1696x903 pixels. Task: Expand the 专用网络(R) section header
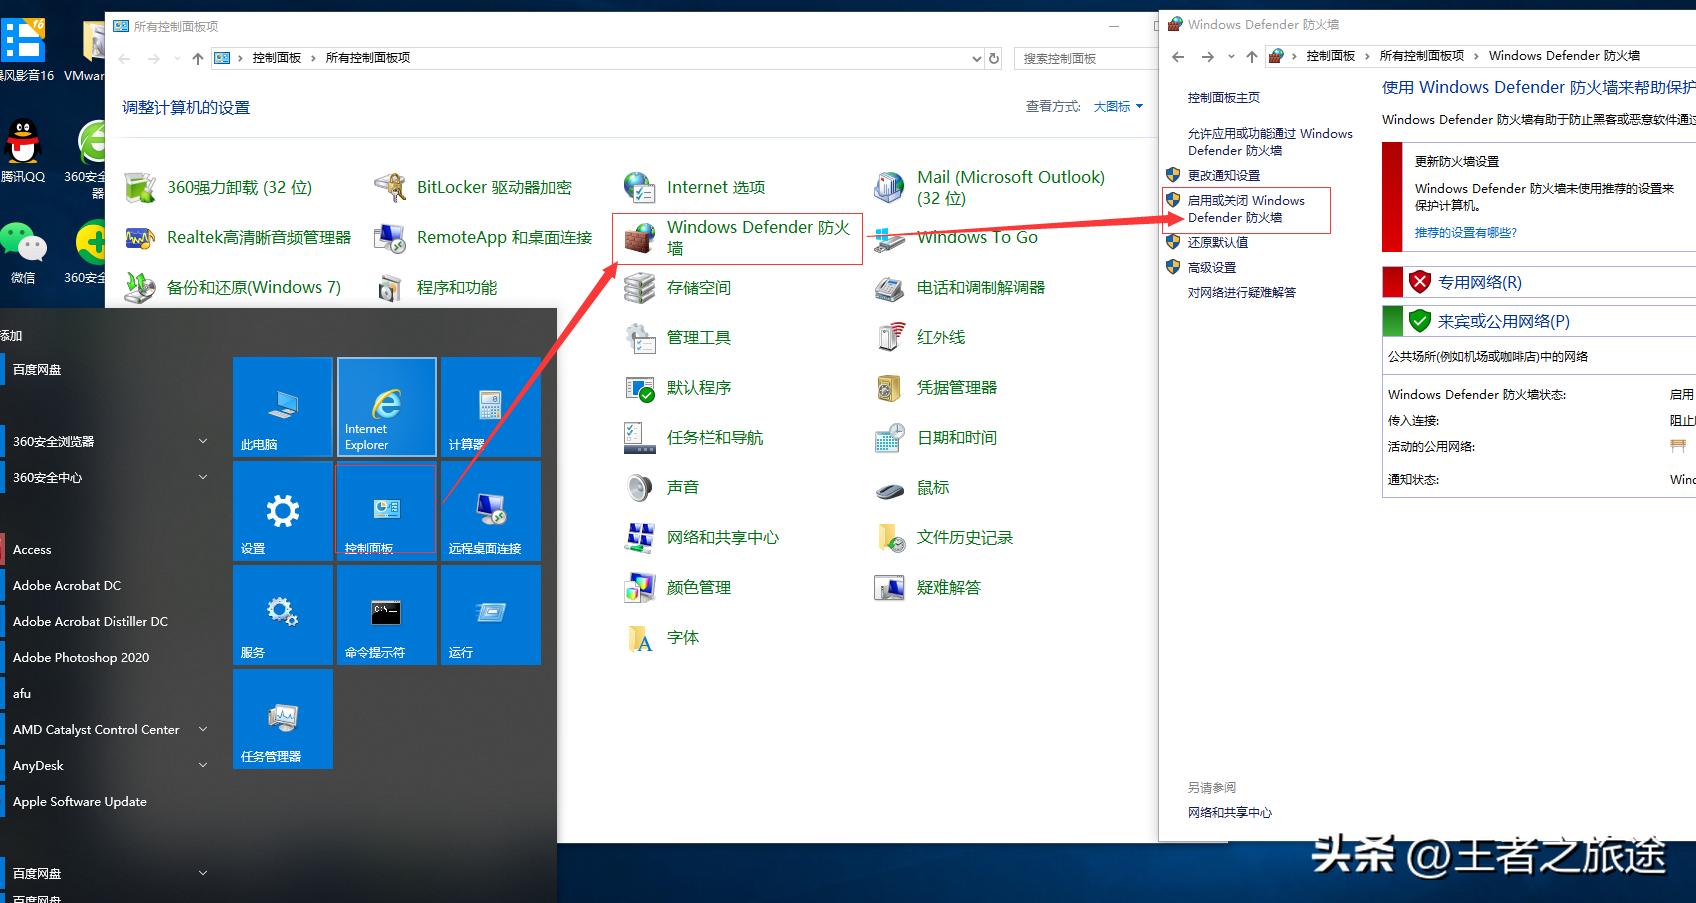tap(1479, 282)
